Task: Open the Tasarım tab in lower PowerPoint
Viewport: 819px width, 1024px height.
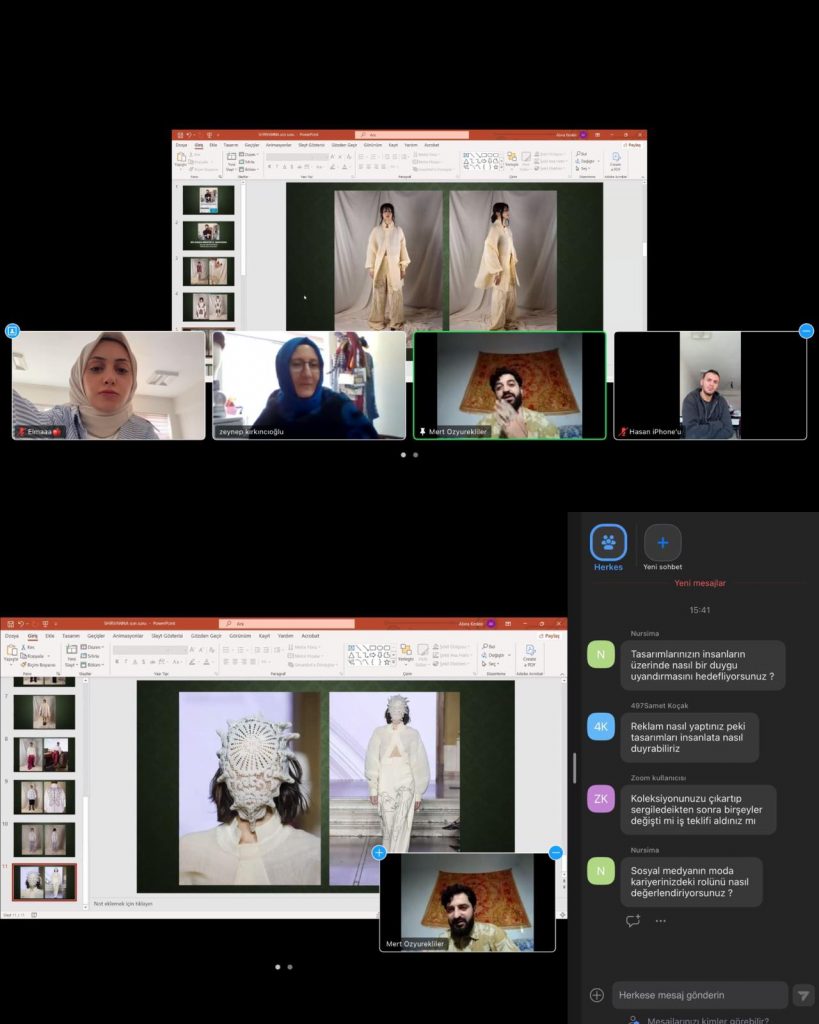Action: [x=70, y=635]
